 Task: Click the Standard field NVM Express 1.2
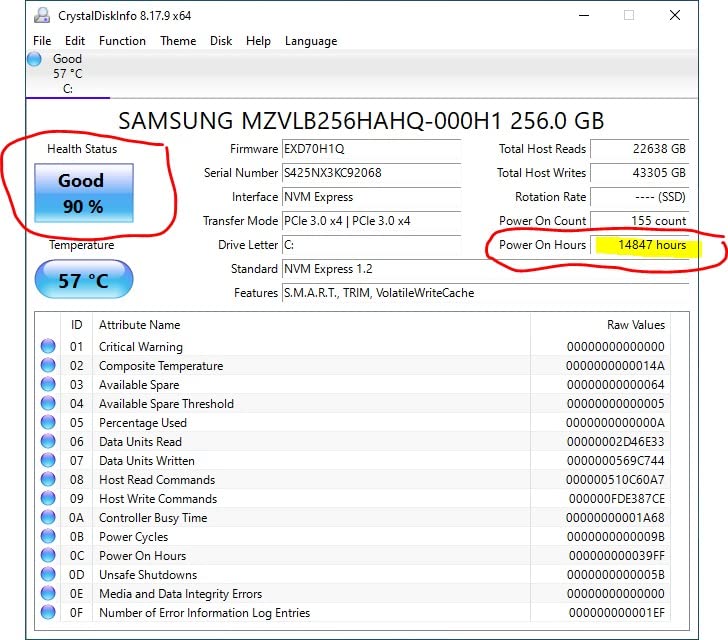[x=485, y=269]
